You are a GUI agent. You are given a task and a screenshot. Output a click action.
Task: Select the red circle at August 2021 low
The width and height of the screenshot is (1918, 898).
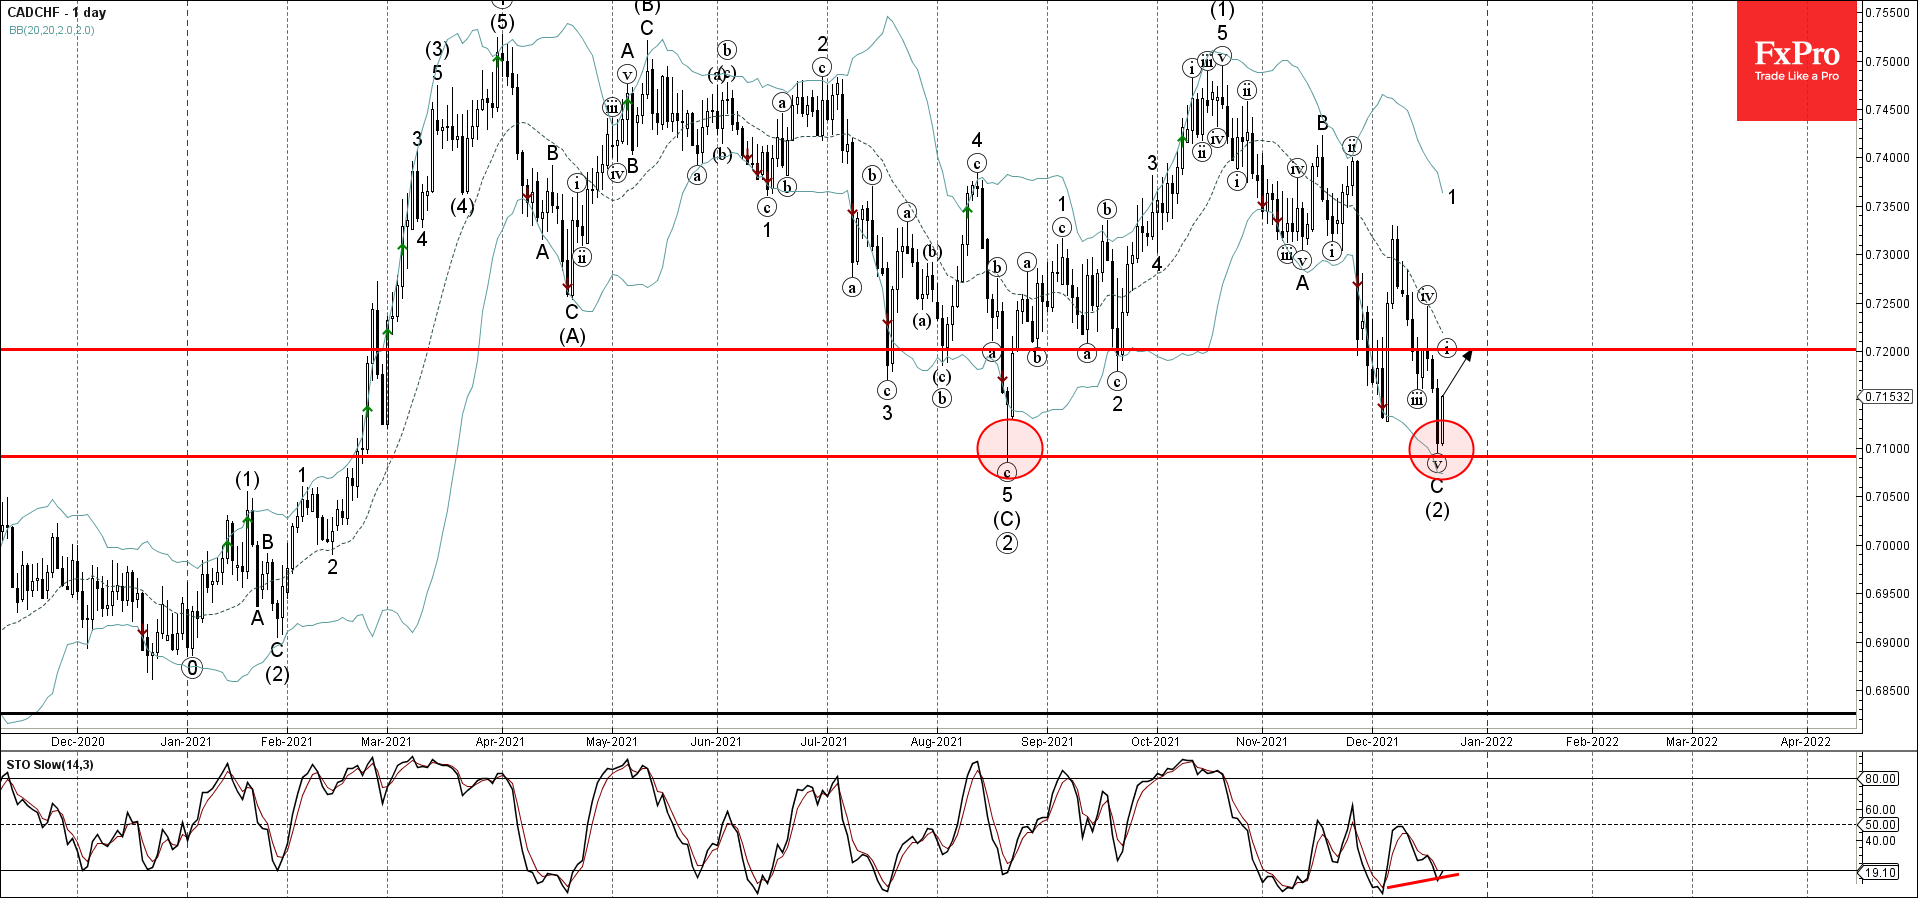1010,449
